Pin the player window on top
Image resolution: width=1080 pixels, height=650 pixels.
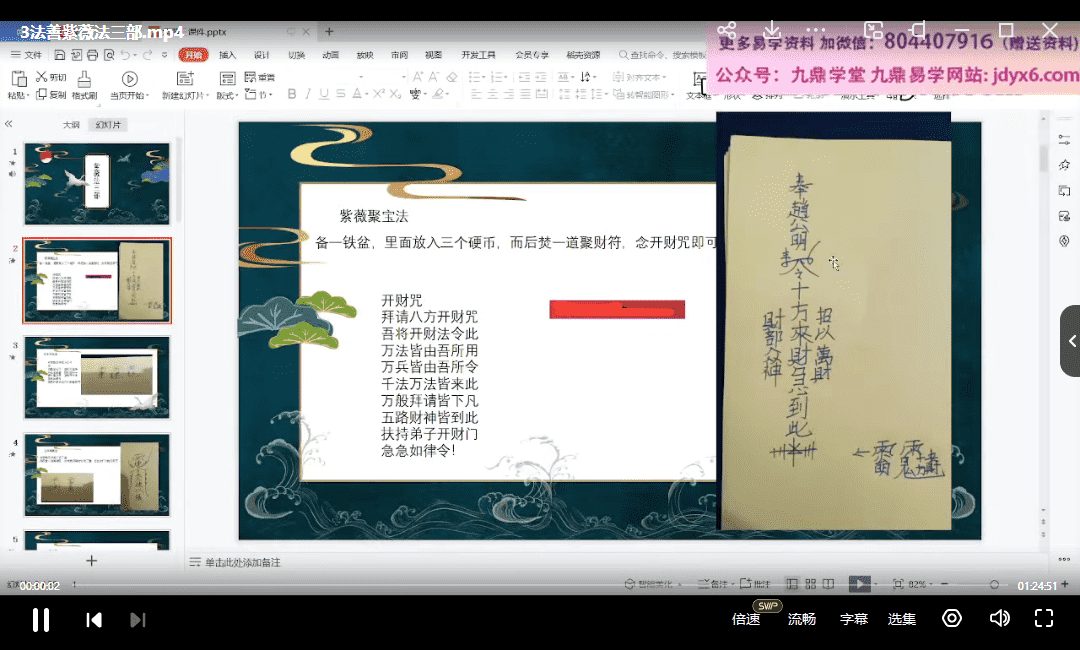click(x=919, y=31)
